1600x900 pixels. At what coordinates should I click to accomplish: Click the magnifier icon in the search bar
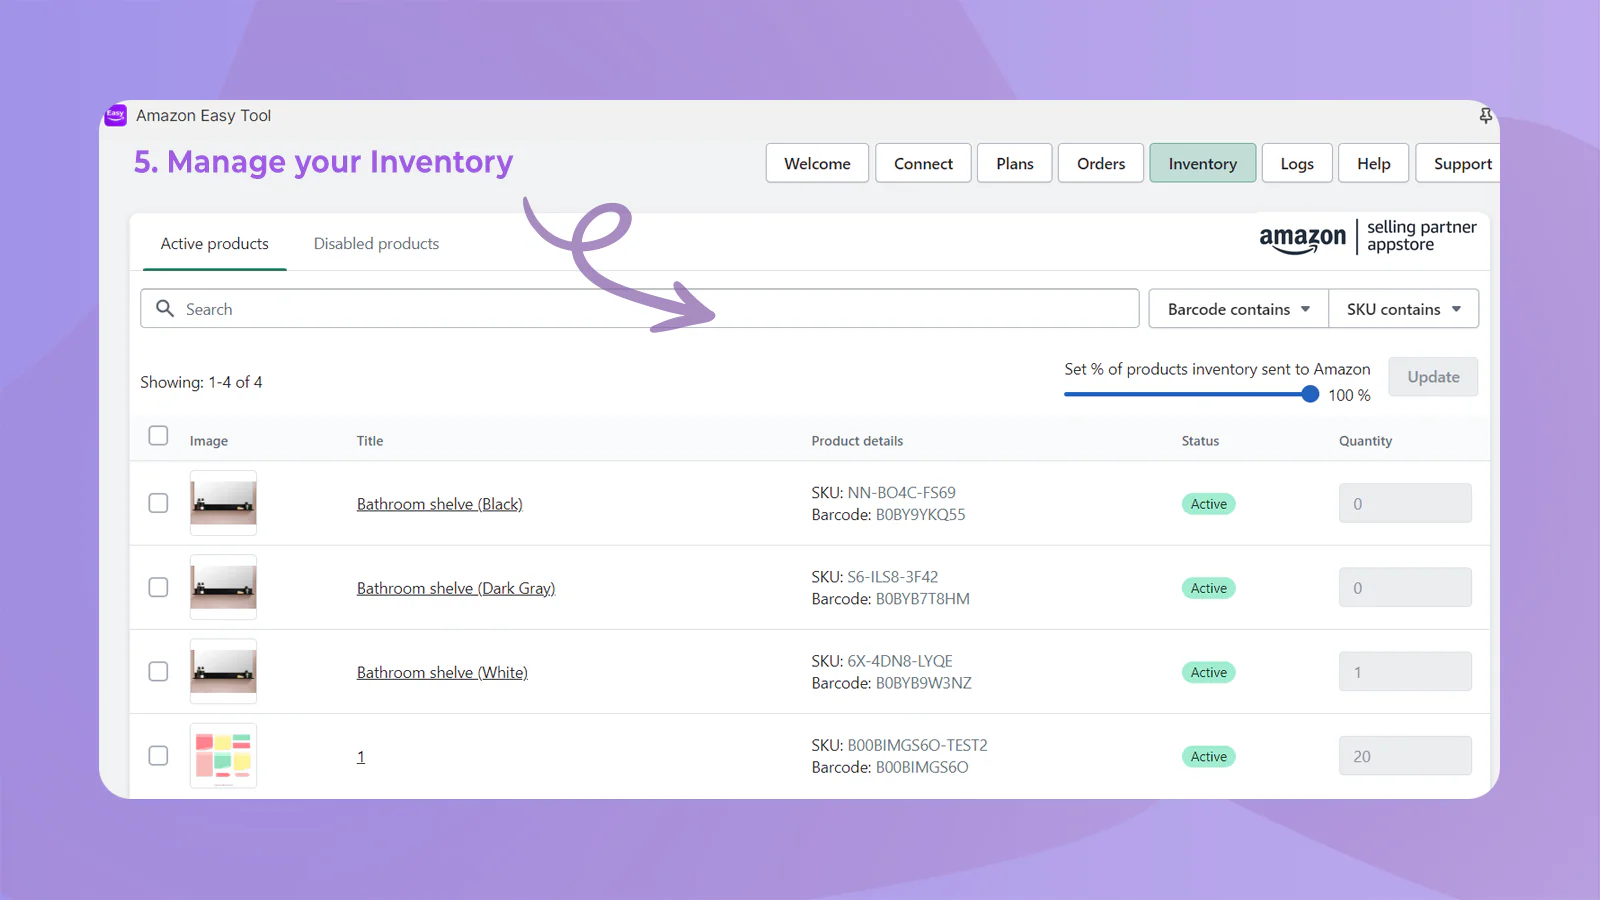coord(165,309)
